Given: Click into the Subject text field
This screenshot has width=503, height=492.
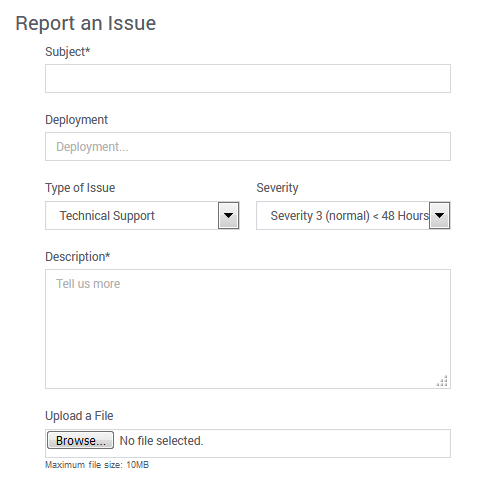Looking at the screenshot, I should [x=248, y=78].
